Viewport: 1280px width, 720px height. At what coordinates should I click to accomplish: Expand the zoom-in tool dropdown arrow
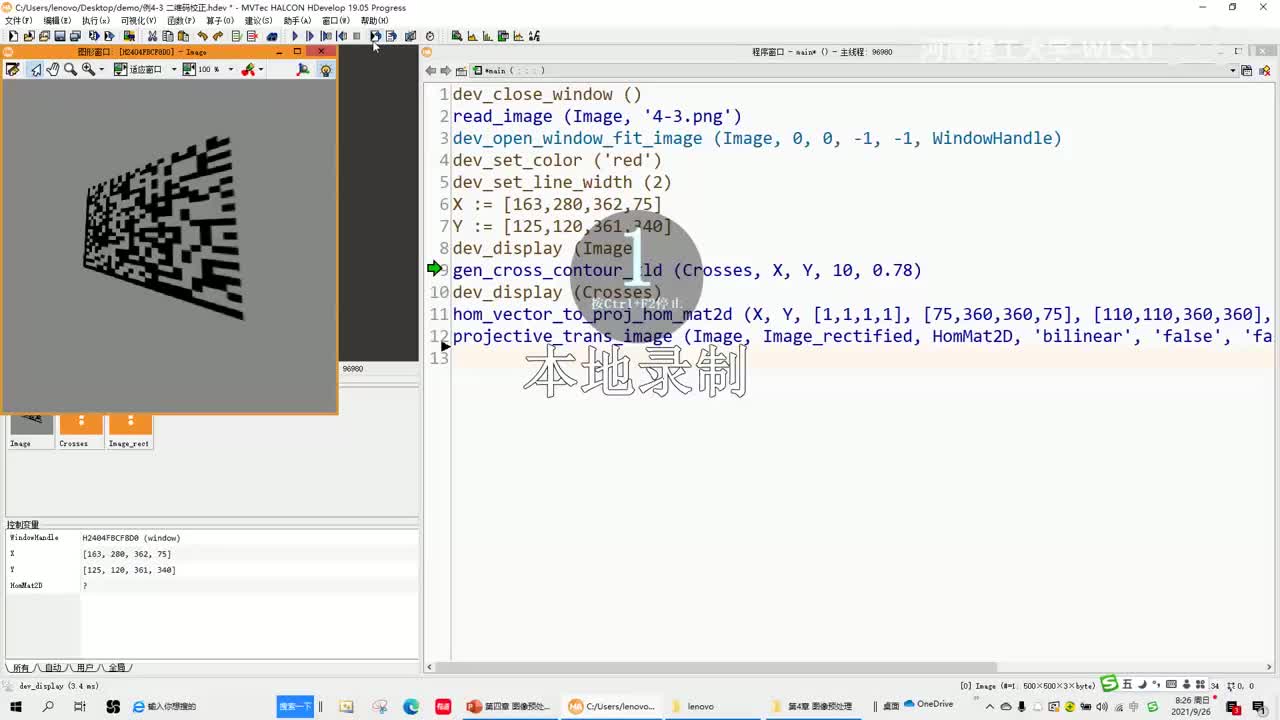(x=101, y=69)
